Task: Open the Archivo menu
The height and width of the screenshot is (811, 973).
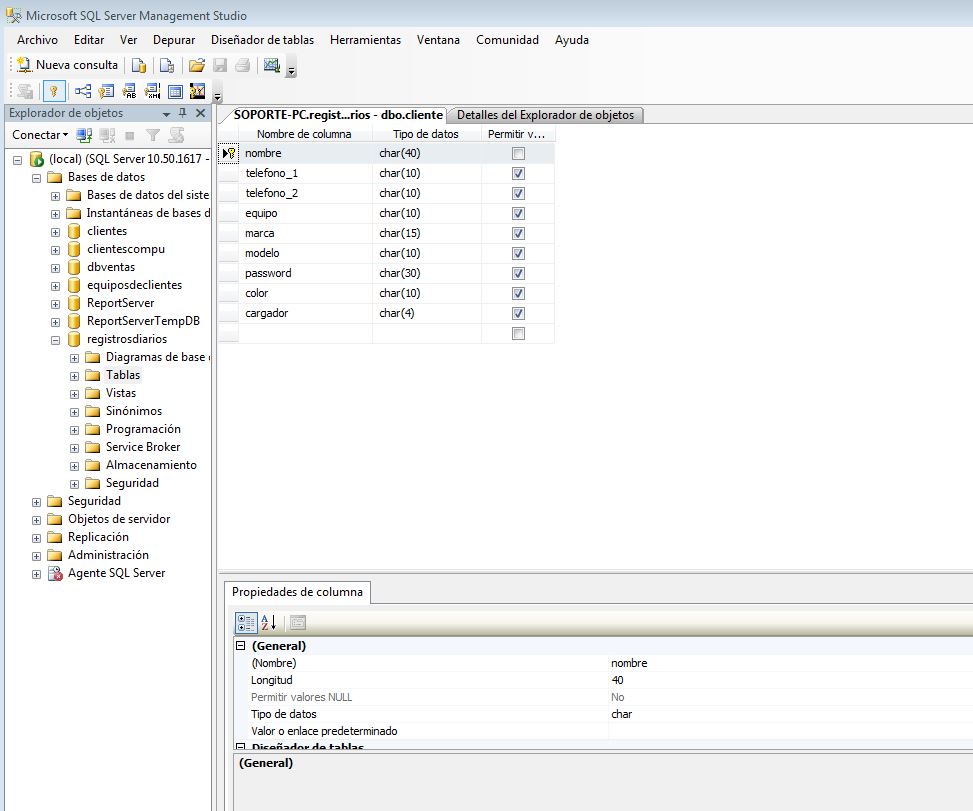Action: coord(37,40)
